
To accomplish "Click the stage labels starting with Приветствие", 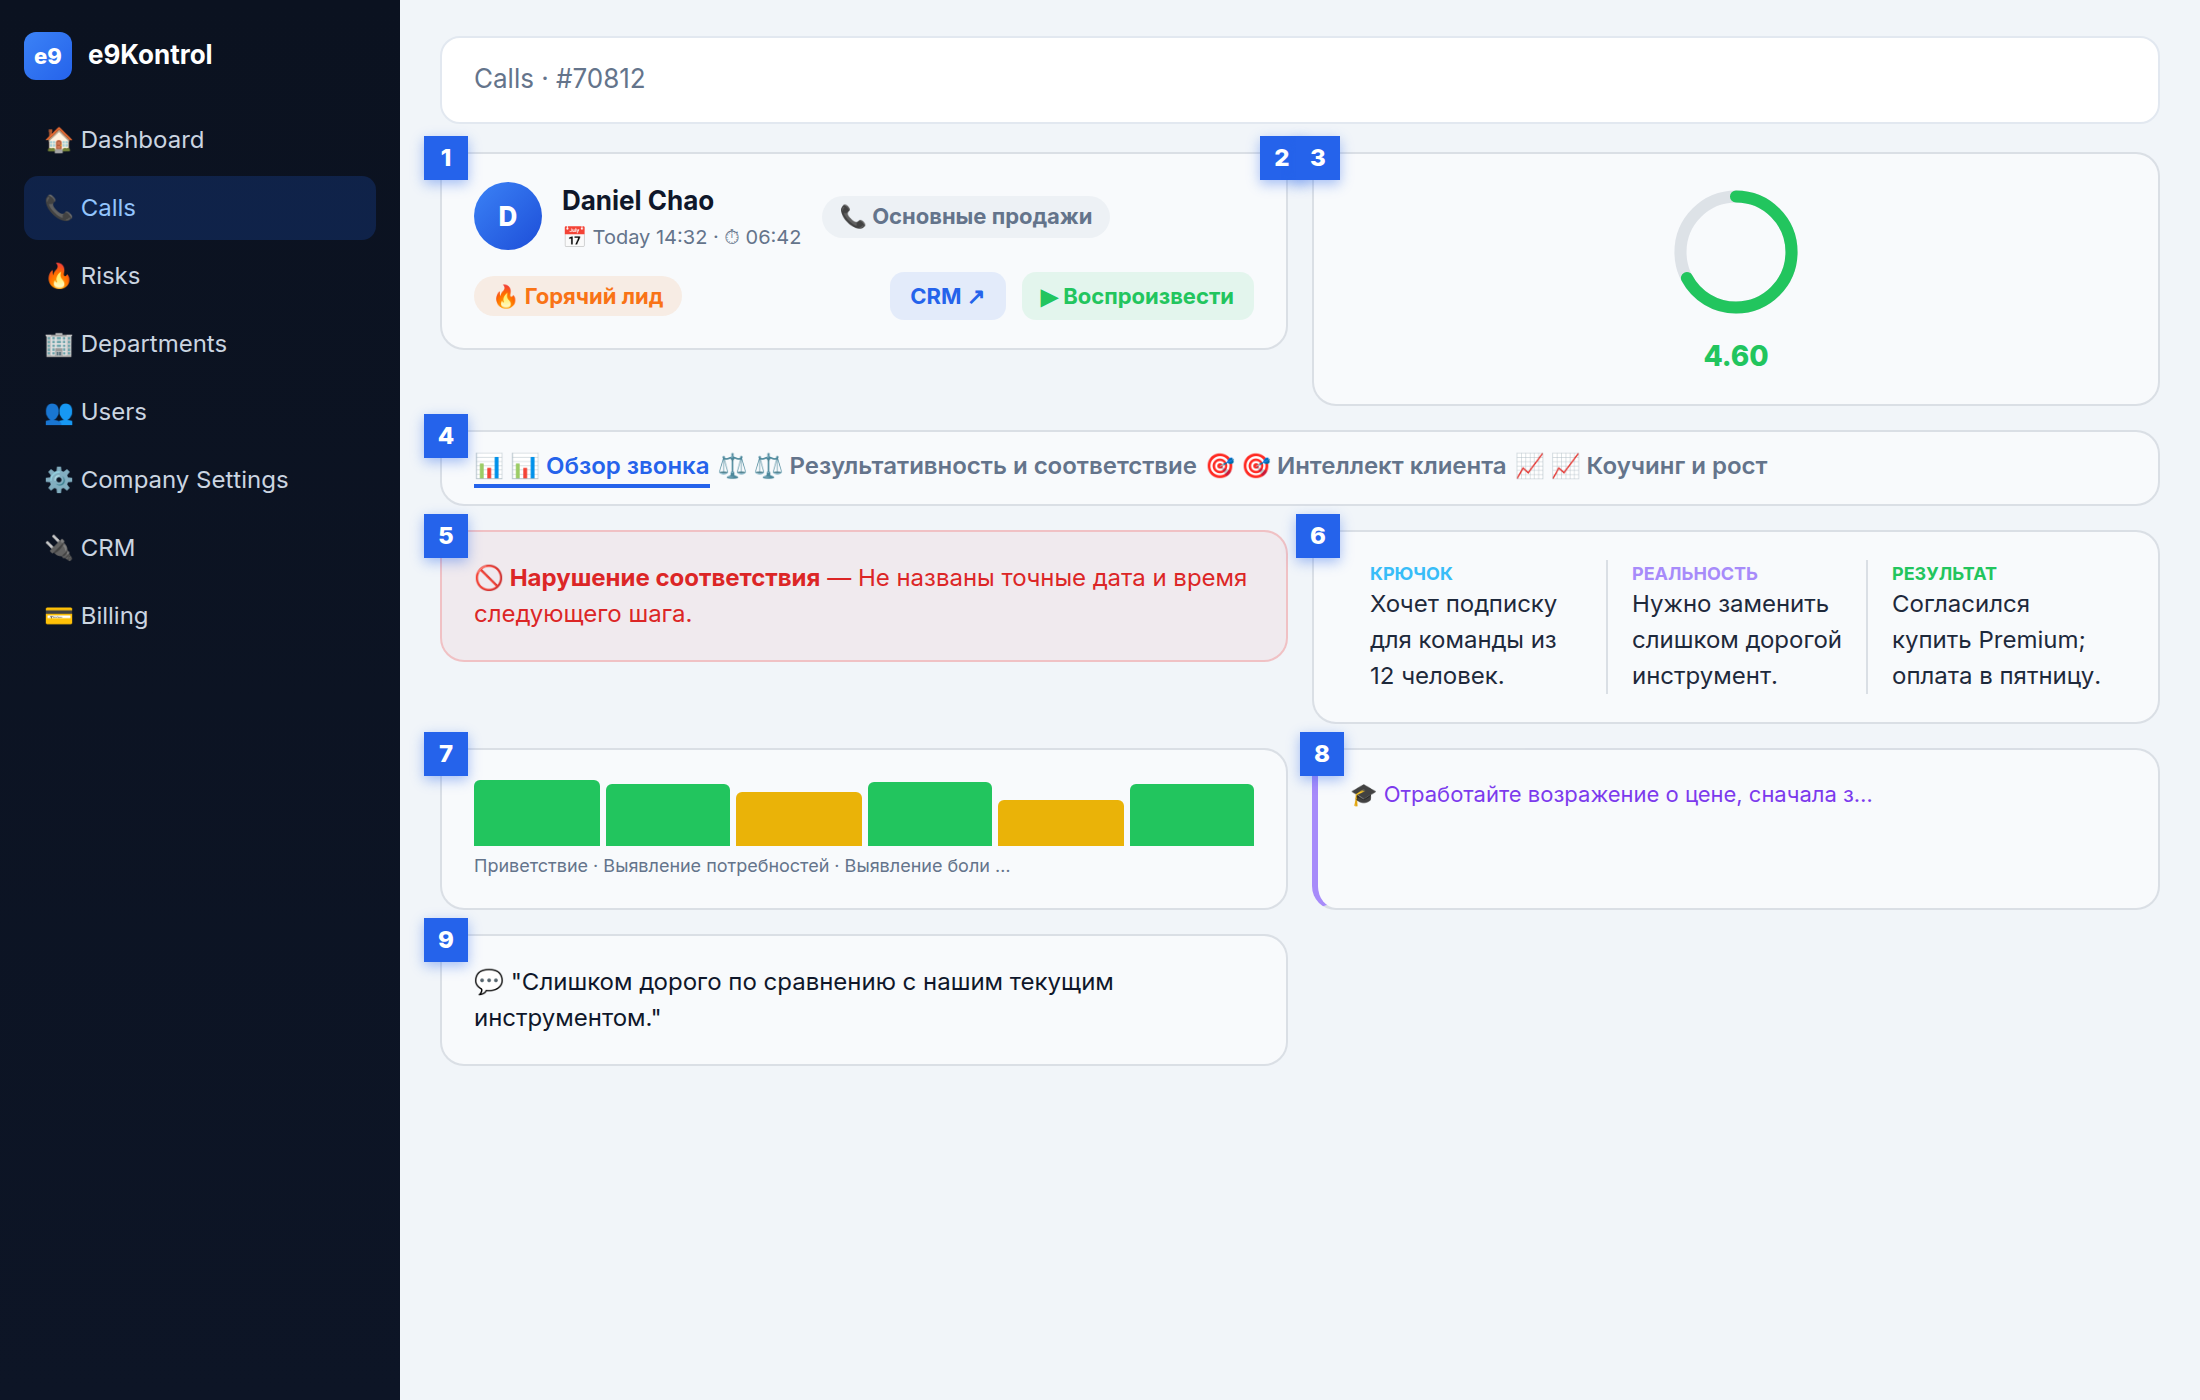I will pos(742,866).
